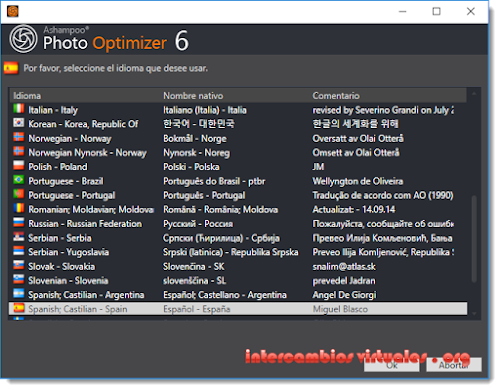Click the Slovenia flag icon
500x390 pixels.
[x=19, y=279]
